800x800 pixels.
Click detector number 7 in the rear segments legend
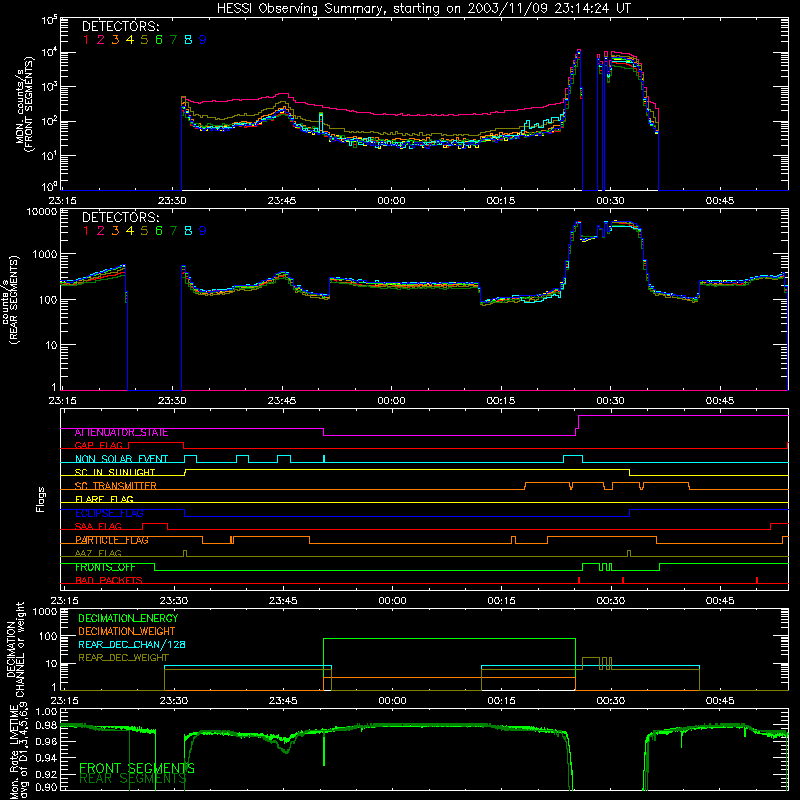pos(173,231)
